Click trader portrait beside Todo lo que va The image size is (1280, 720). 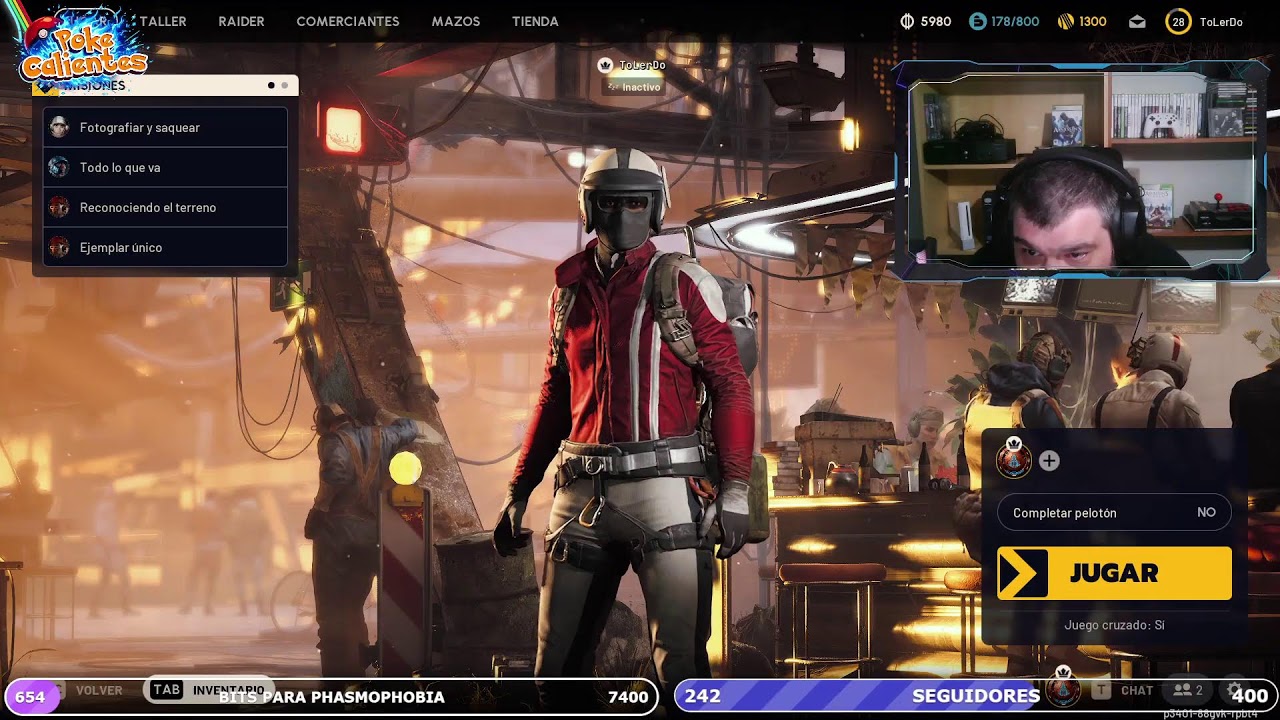pyautogui.click(x=59, y=167)
